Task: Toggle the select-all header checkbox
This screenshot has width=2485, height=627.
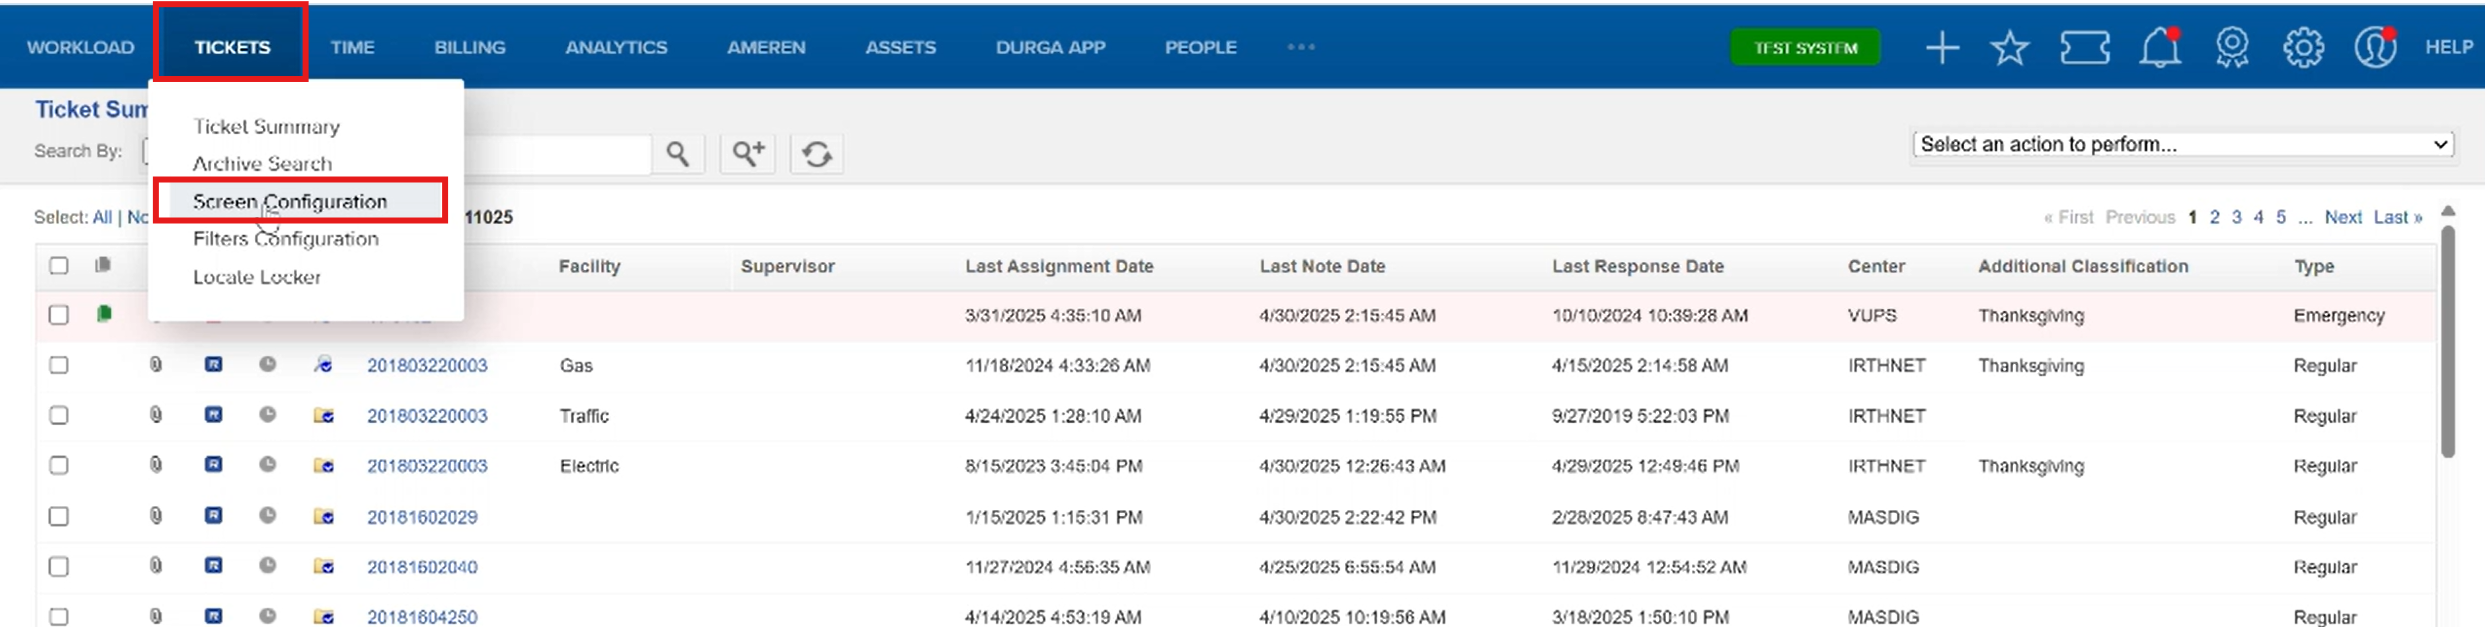Action: tap(59, 265)
